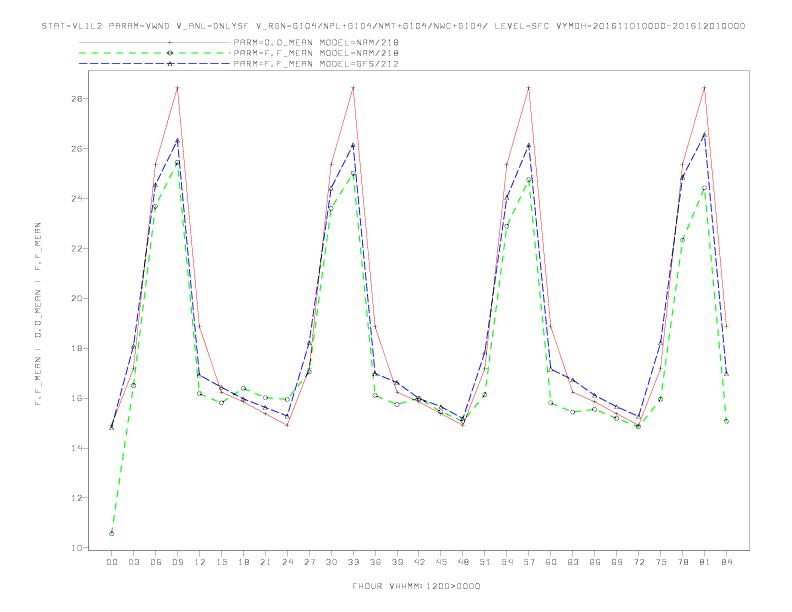The width and height of the screenshot is (792, 612).
Task: Click x-axis tick label 30
Action: [x=331, y=562]
